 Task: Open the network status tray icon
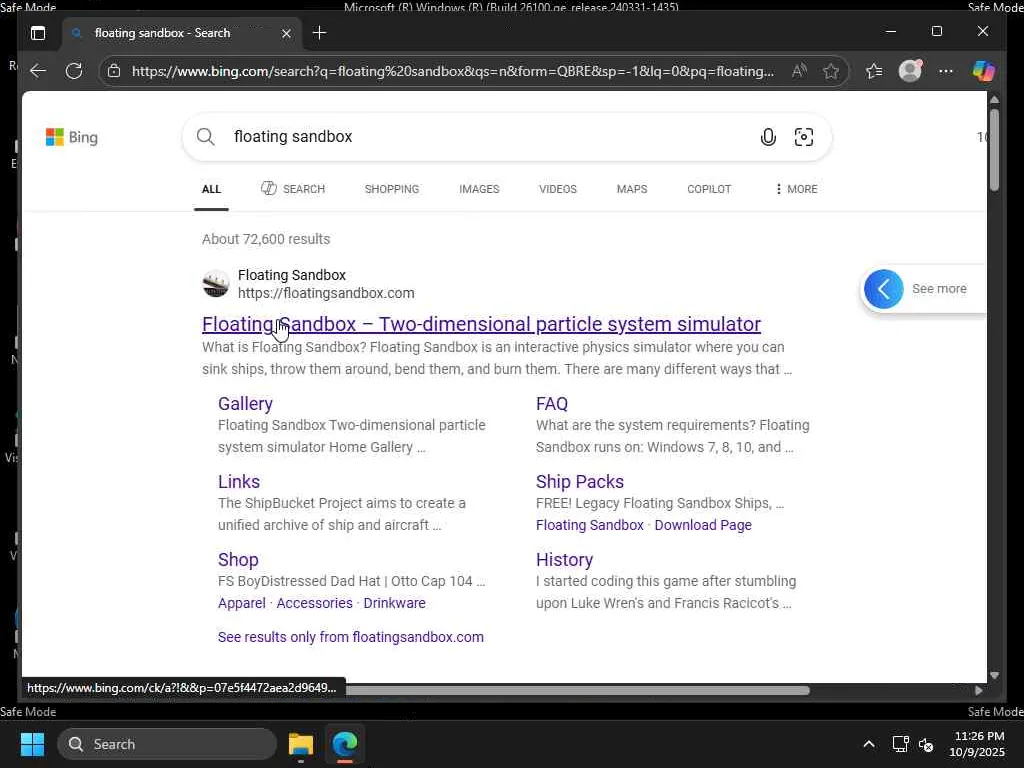tap(901, 744)
